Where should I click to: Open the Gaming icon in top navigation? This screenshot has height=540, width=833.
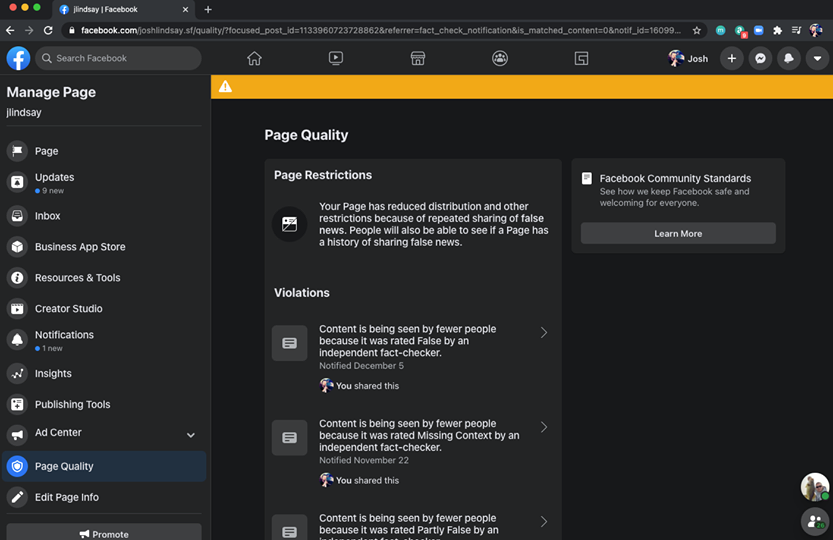581,58
